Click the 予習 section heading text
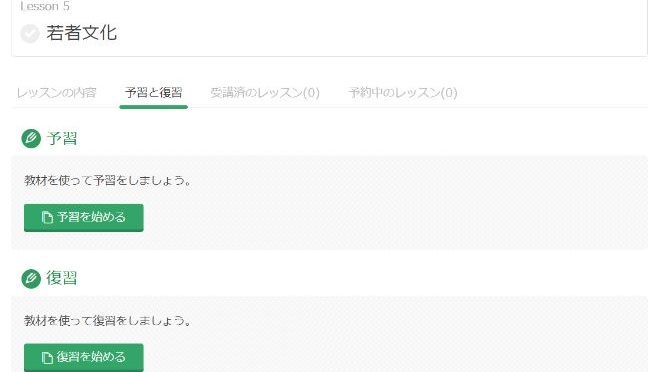The height and width of the screenshot is (372, 661). 62,138
